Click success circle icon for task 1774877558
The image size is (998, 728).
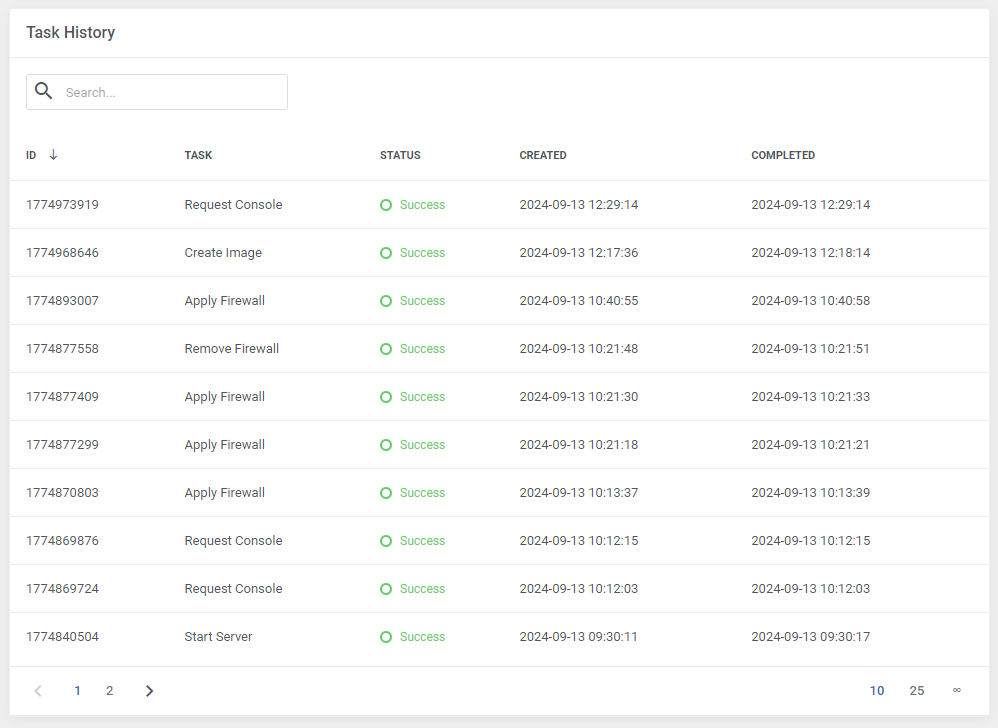point(386,349)
